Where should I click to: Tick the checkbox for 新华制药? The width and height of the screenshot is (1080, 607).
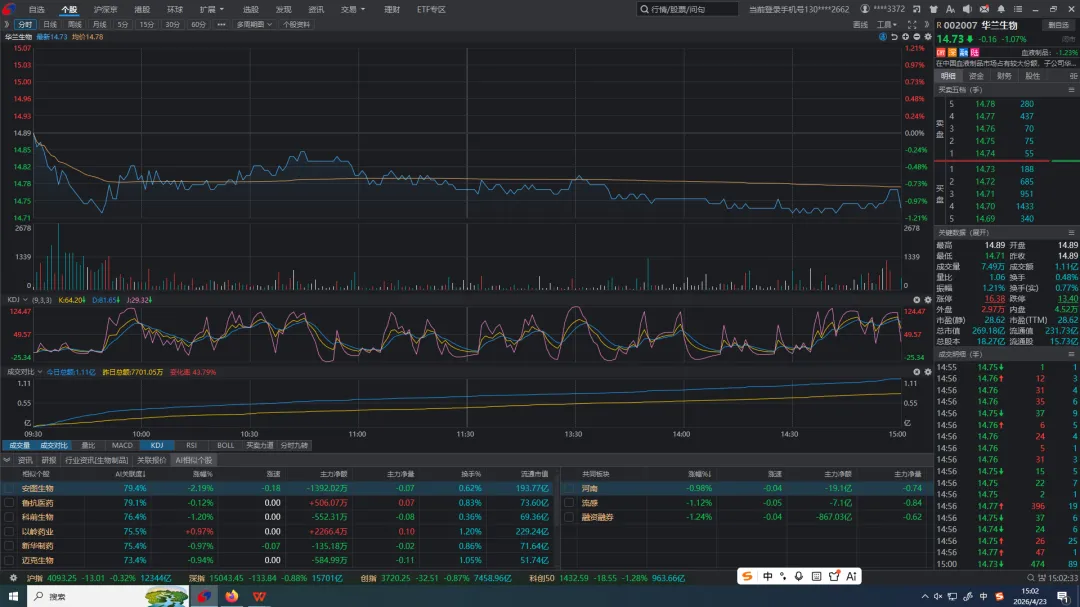pyautogui.click(x=9, y=546)
